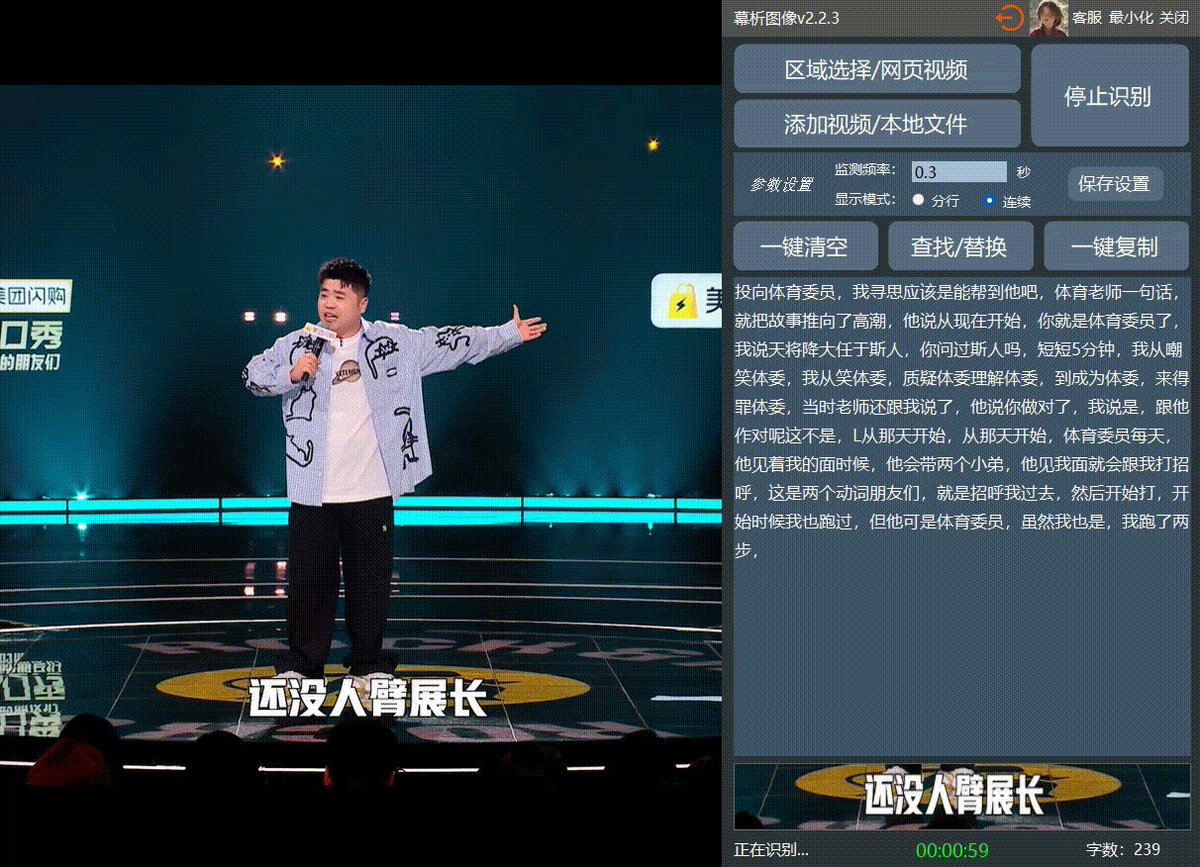Select the 连续 display mode radio

pyautogui.click(x=989, y=200)
